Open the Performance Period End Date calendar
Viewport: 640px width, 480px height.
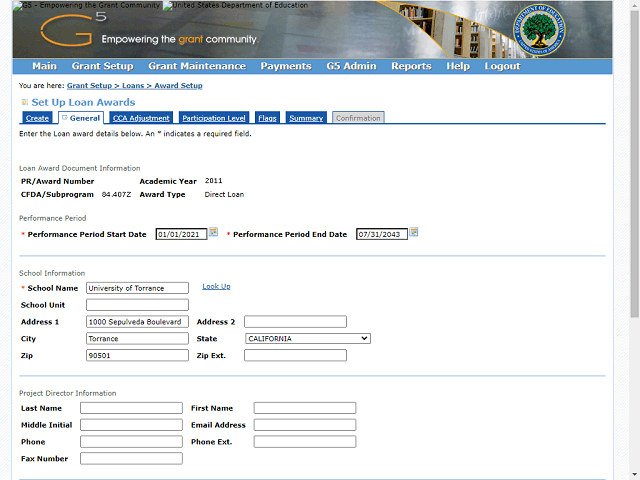(414, 233)
